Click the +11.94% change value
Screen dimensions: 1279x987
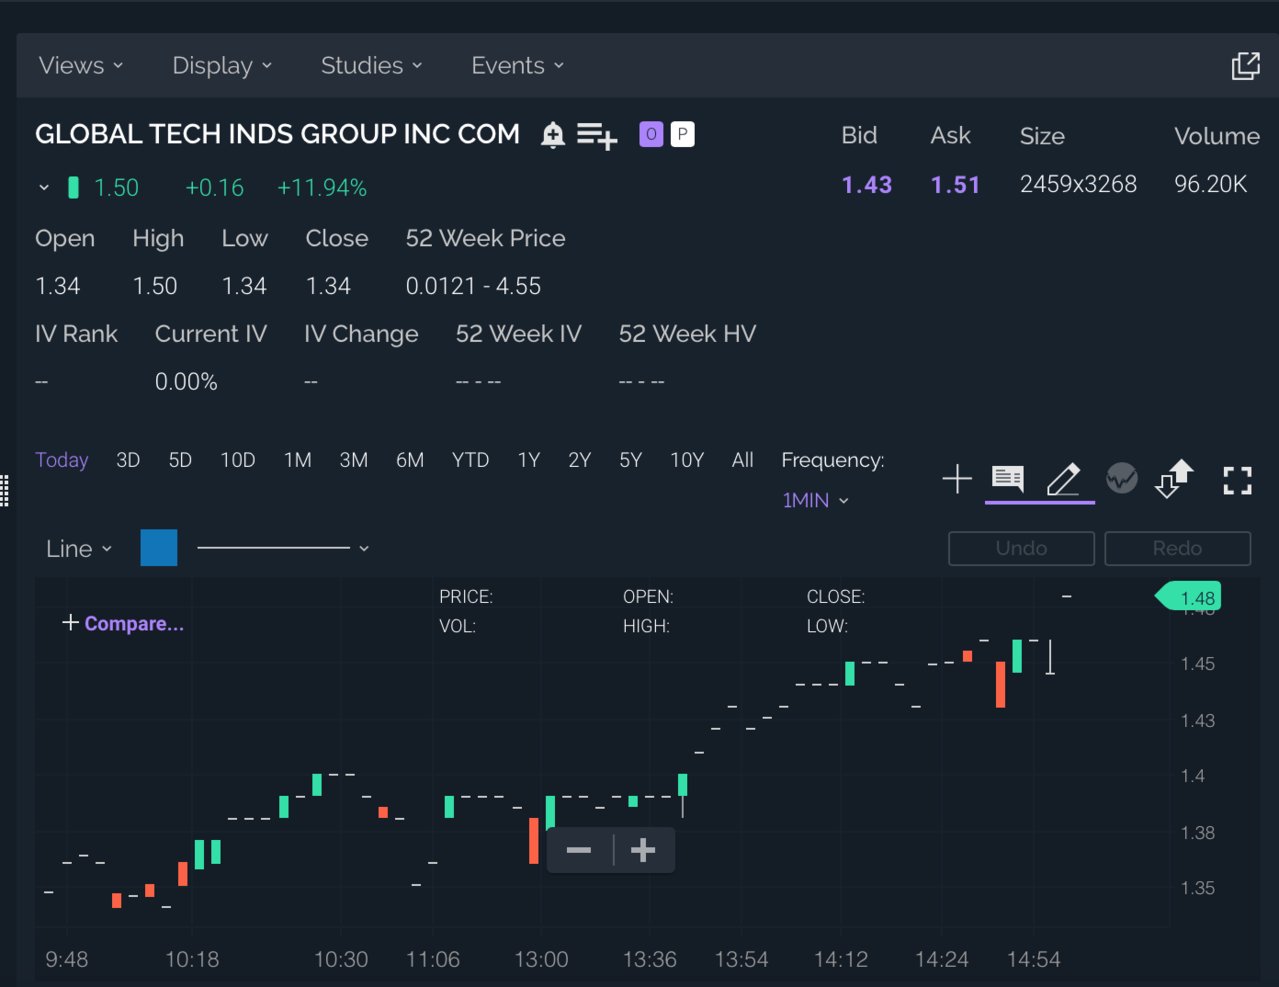coord(322,188)
